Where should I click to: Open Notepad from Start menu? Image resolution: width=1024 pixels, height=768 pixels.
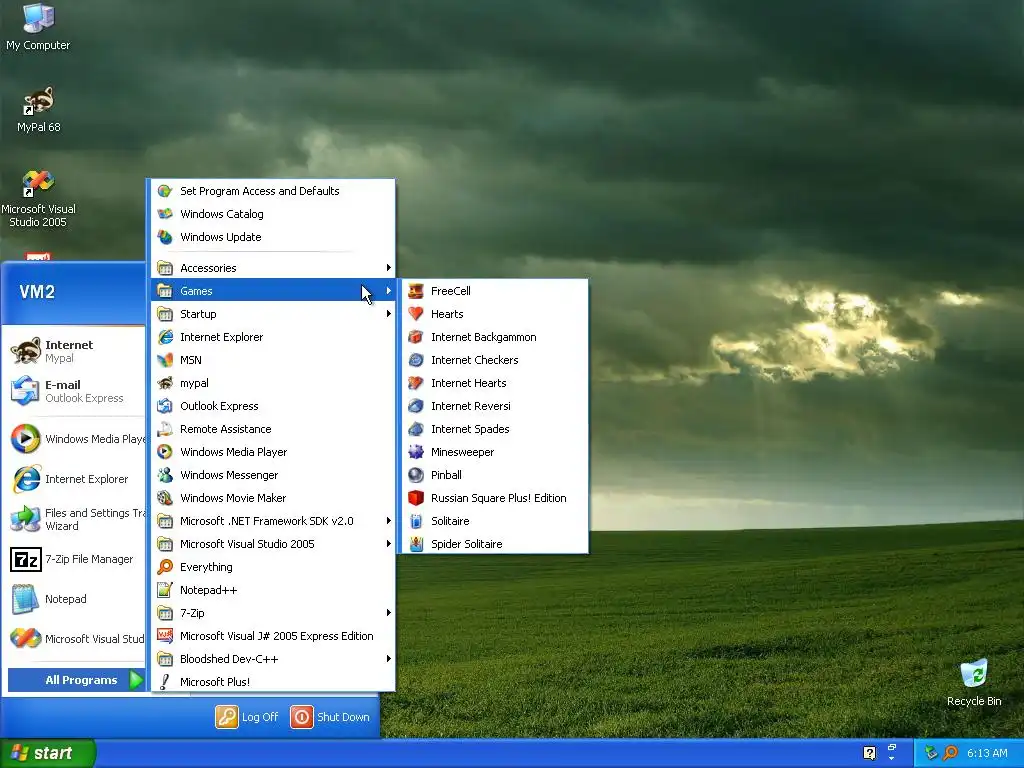75,599
